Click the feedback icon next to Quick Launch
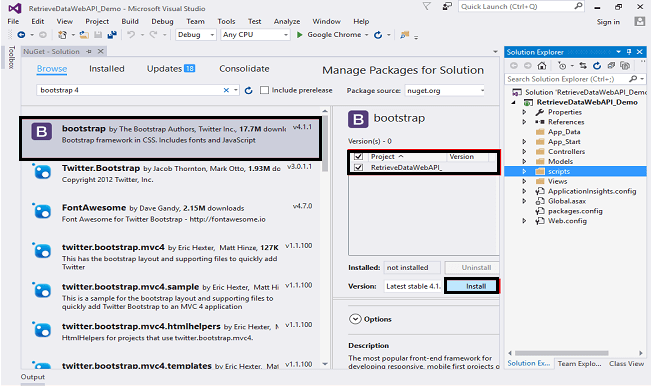 [447, 7]
